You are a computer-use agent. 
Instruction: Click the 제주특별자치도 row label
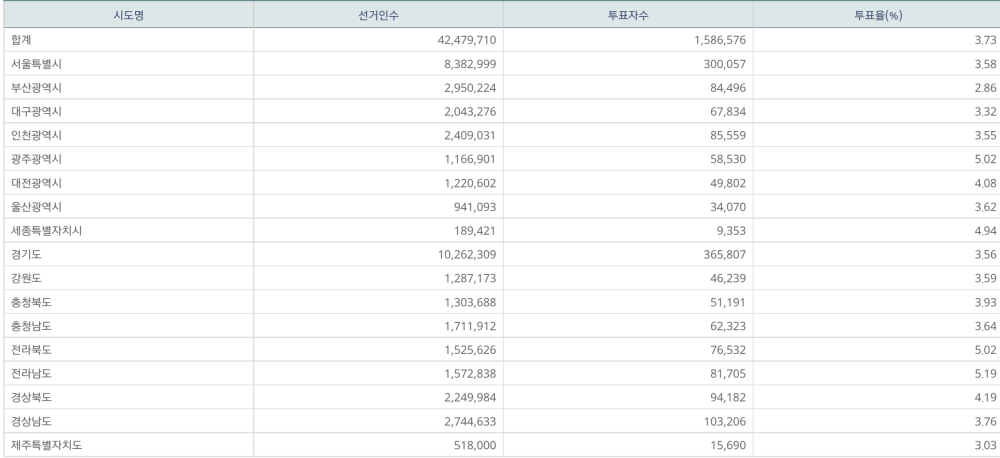[47, 445]
